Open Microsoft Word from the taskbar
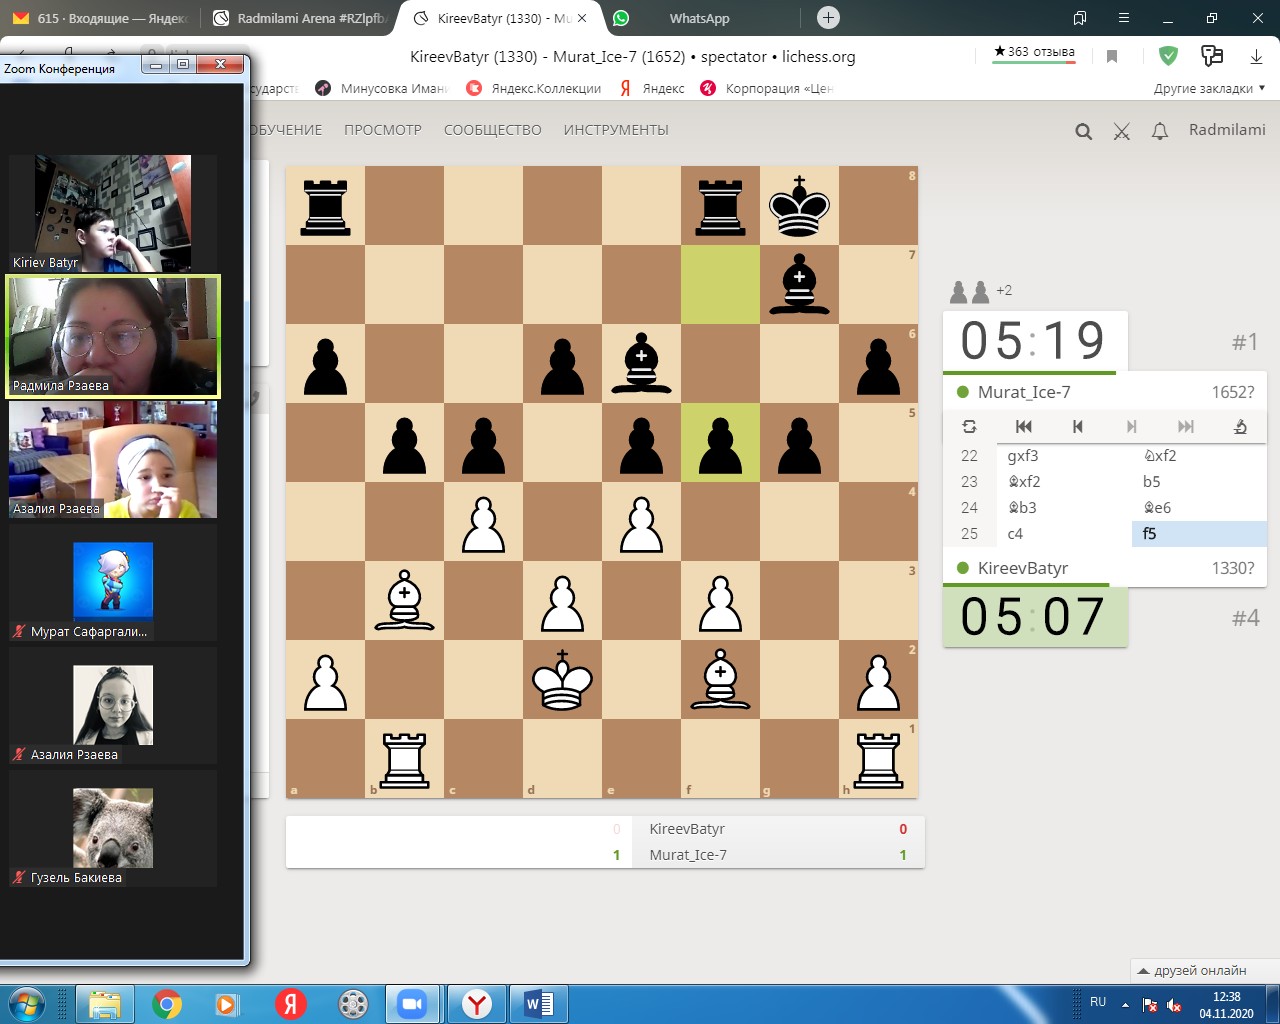 pyautogui.click(x=539, y=1003)
